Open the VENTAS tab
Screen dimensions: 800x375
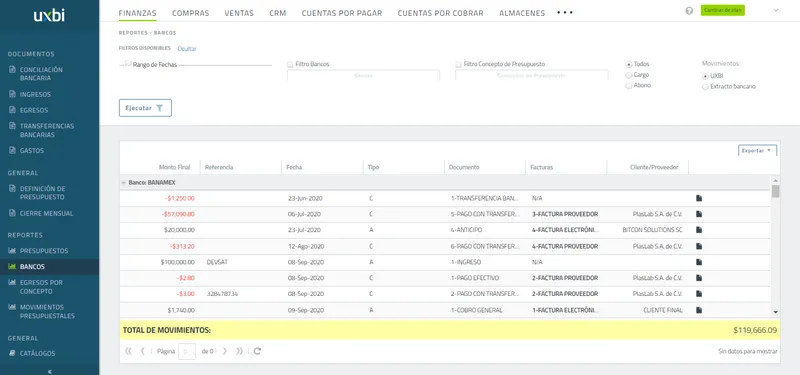pos(239,13)
